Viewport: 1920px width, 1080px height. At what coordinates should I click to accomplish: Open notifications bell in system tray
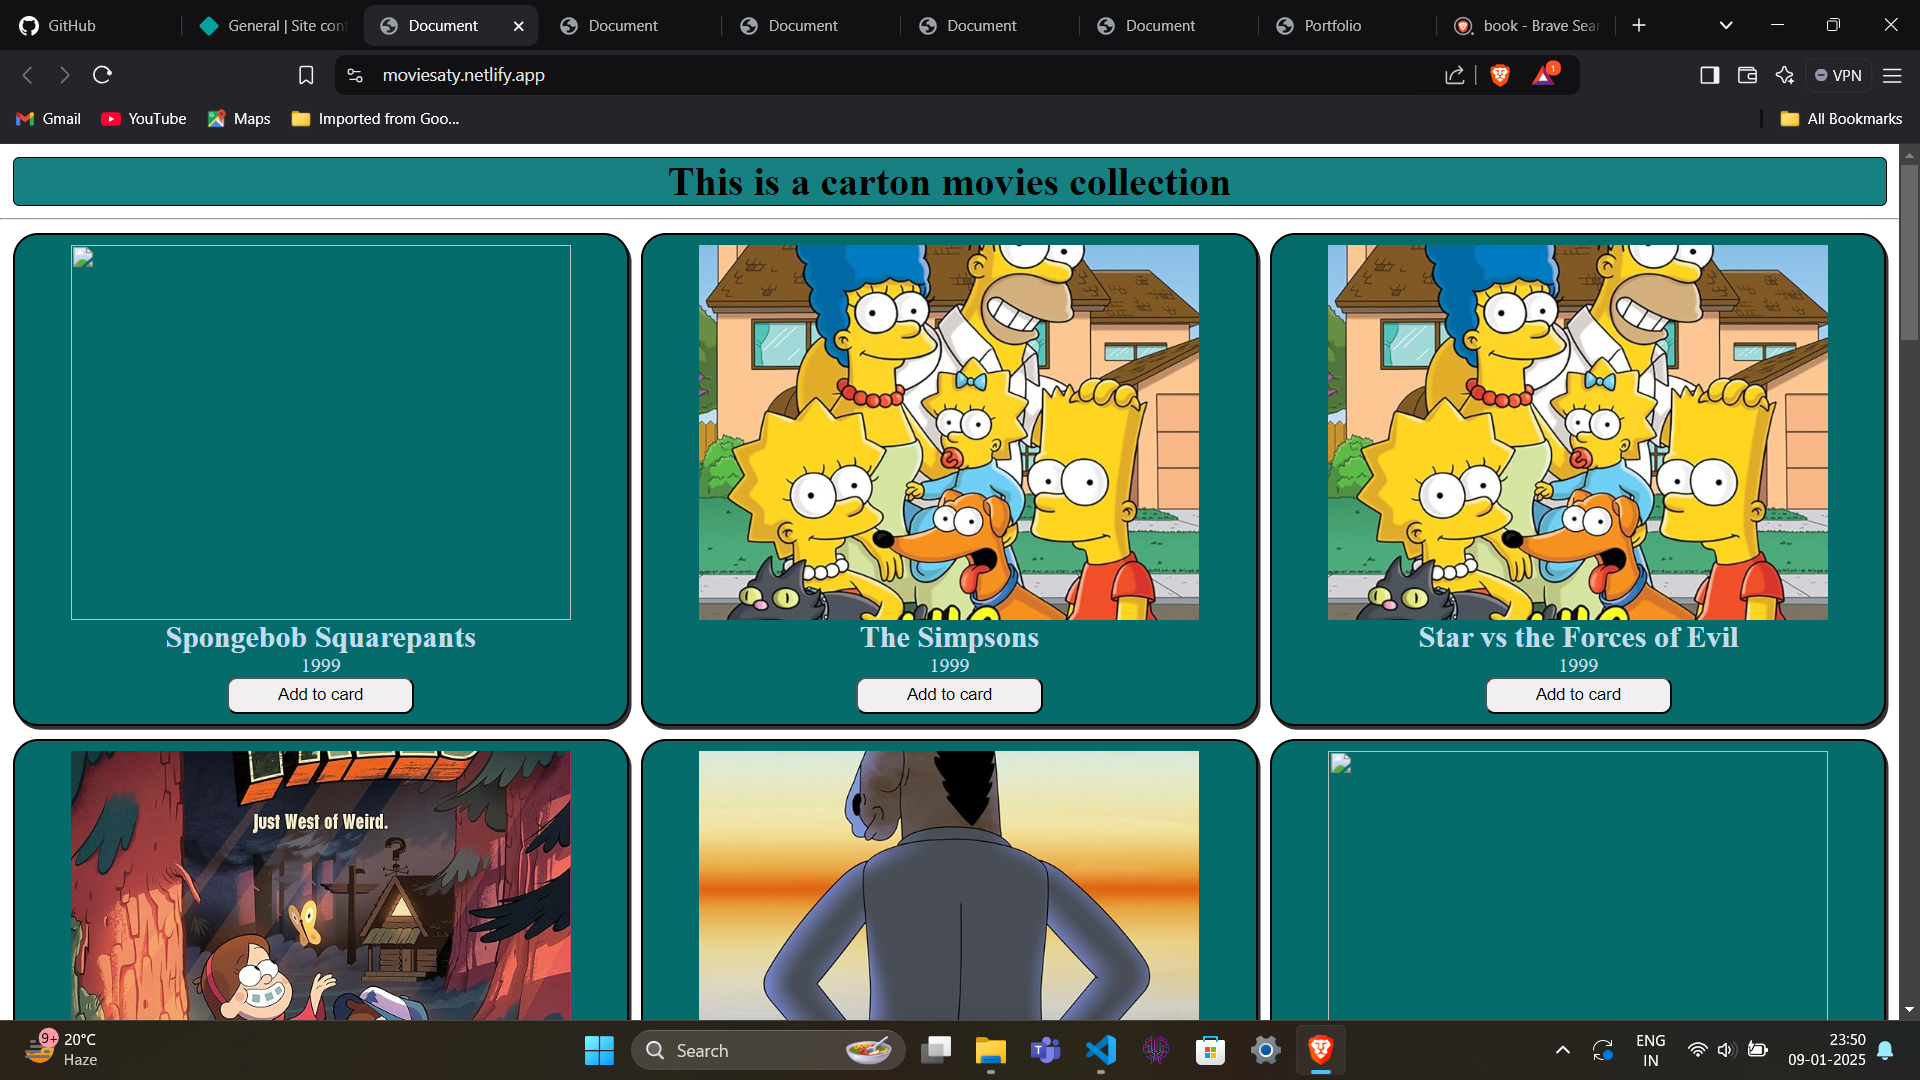tap(1885, 1050)
